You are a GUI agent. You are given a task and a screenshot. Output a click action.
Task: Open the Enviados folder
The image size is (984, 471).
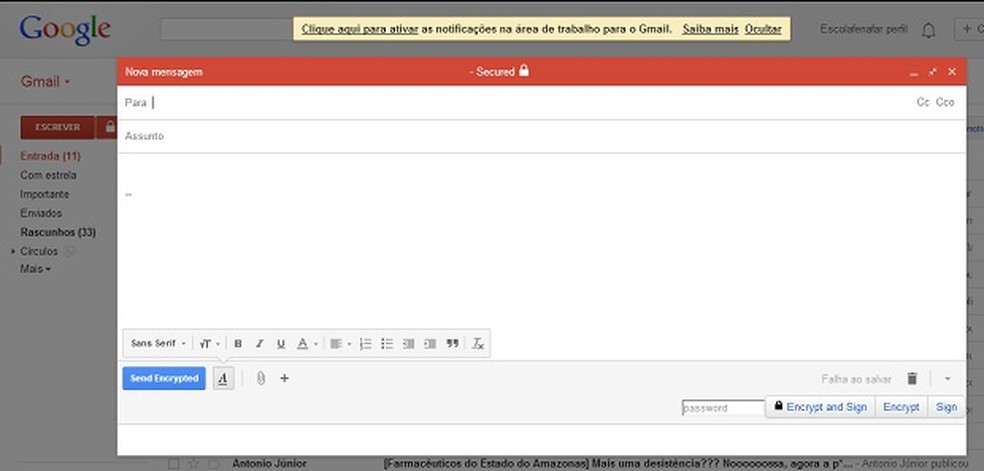[x=41, y=213]
